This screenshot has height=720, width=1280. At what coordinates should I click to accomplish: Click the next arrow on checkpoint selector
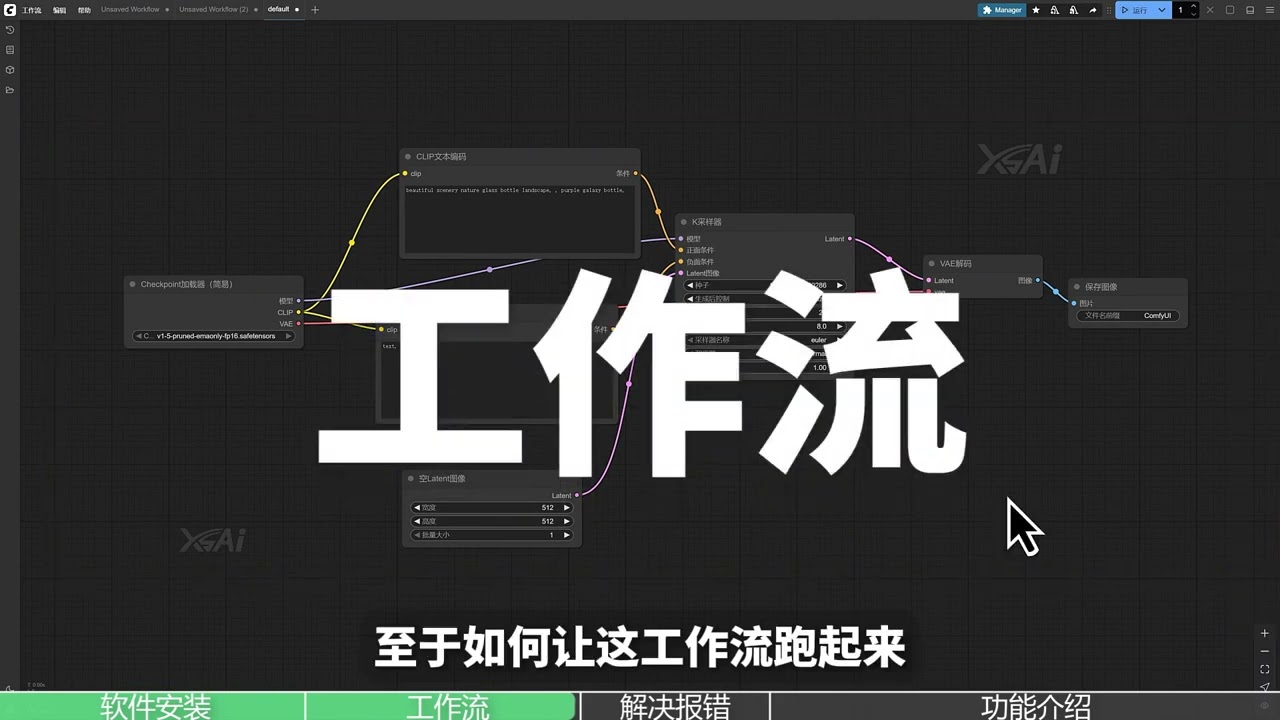(289, 336)
